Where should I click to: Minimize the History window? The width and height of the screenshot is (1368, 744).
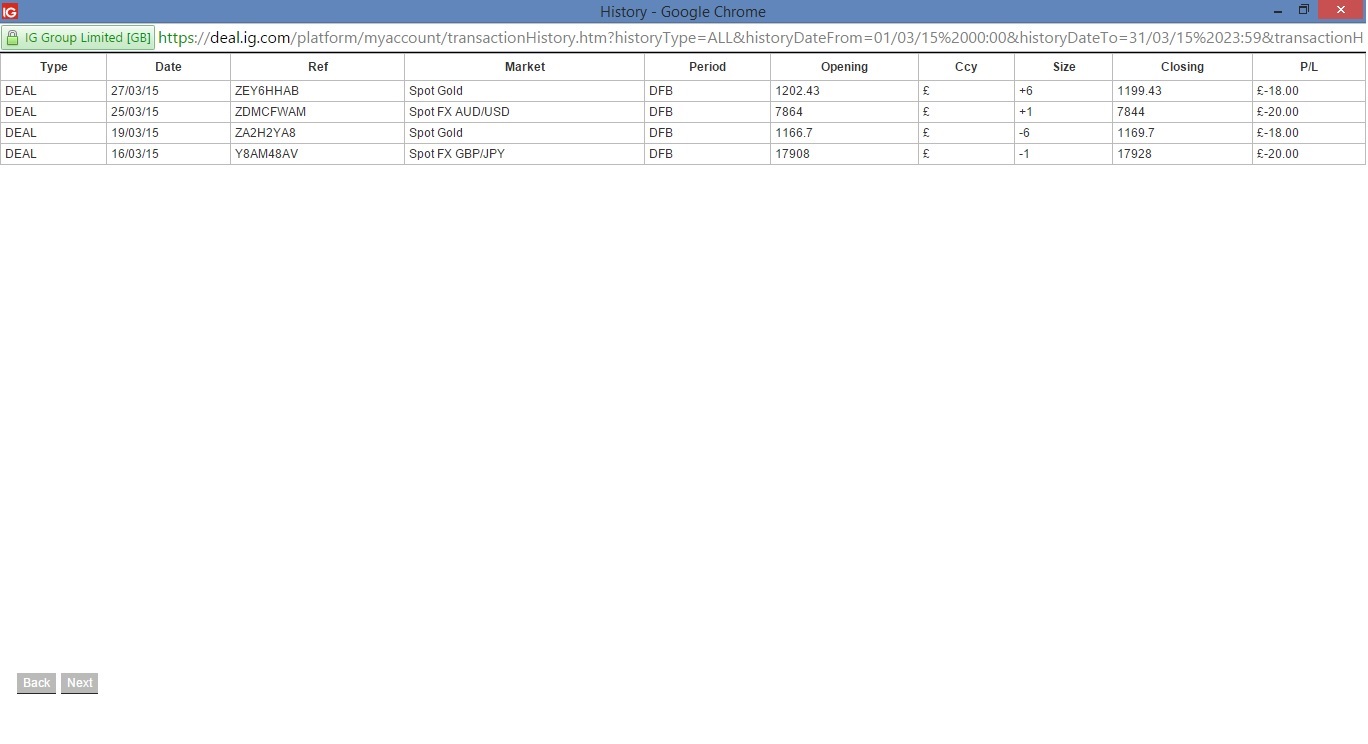(x=1278, y=11)
